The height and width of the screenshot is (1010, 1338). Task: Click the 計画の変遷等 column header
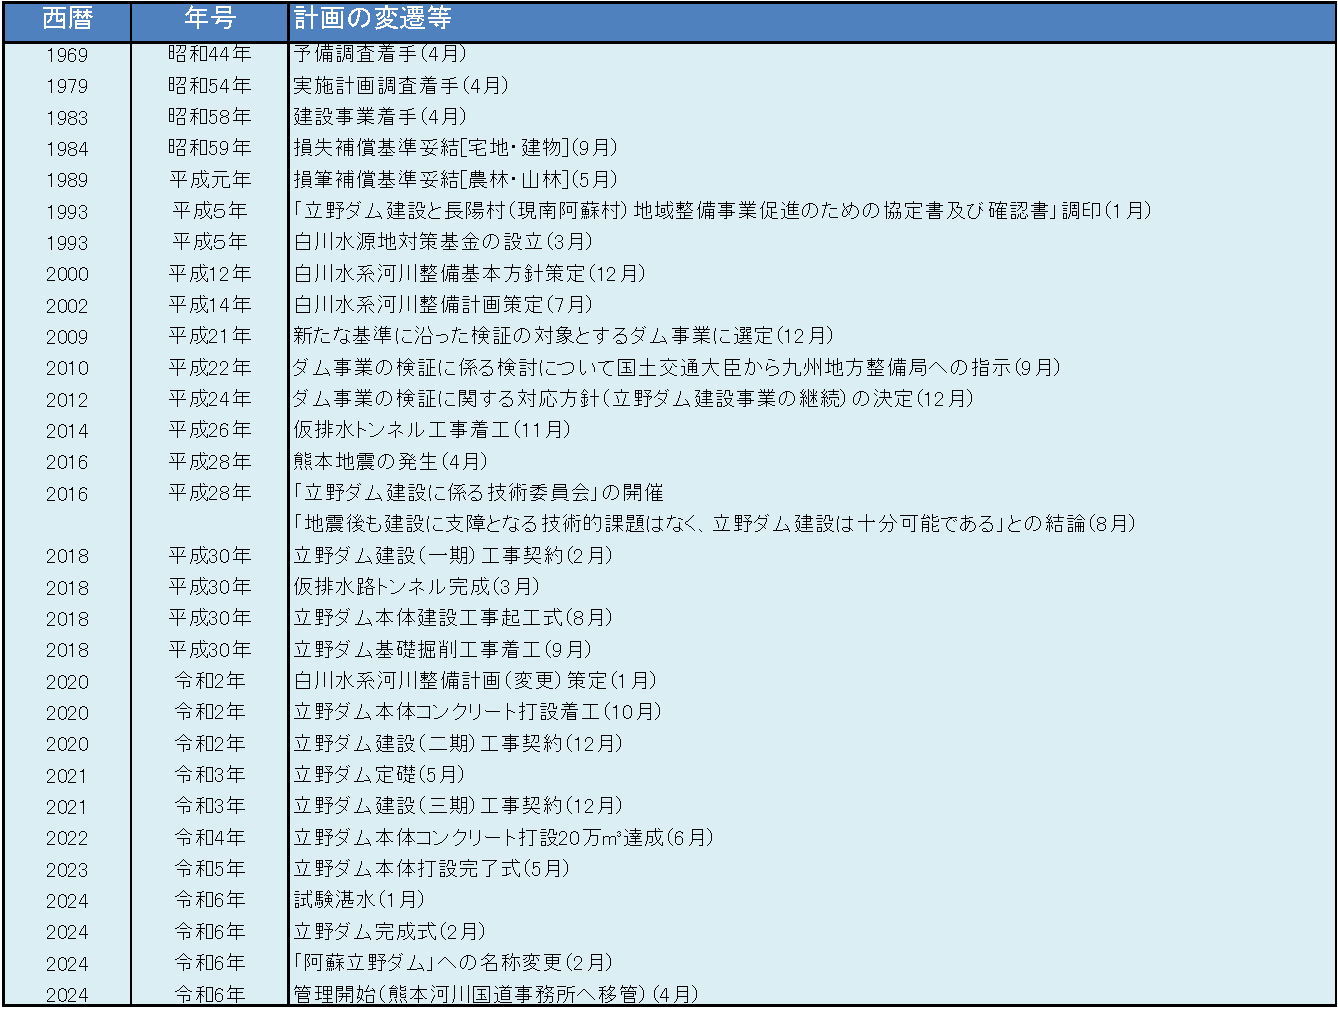[372, 19]
